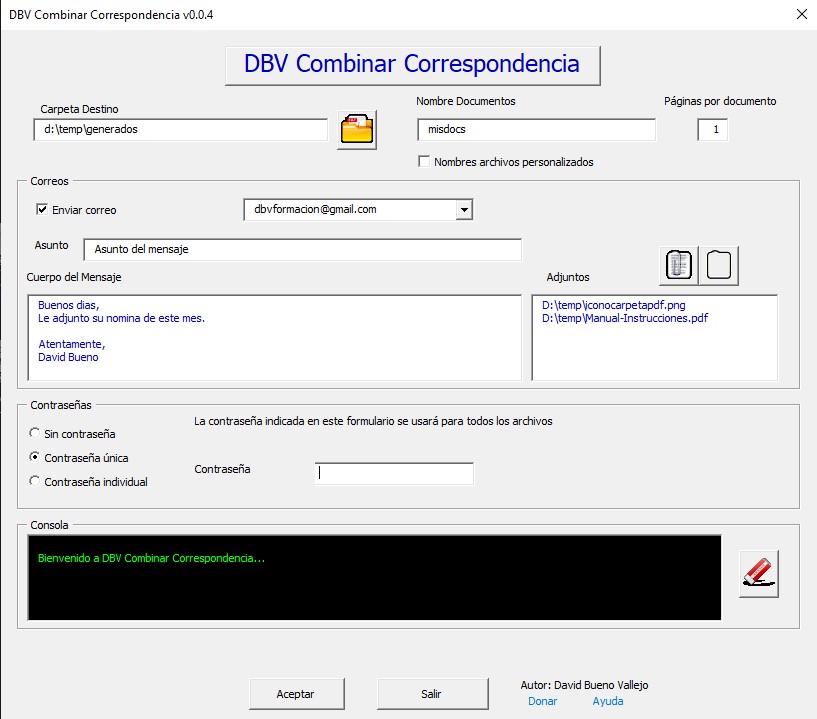Image resolution: width=817 pixels, height=719 pixels.
Task: Click into Nombre Documentos field
Action: 536,130
